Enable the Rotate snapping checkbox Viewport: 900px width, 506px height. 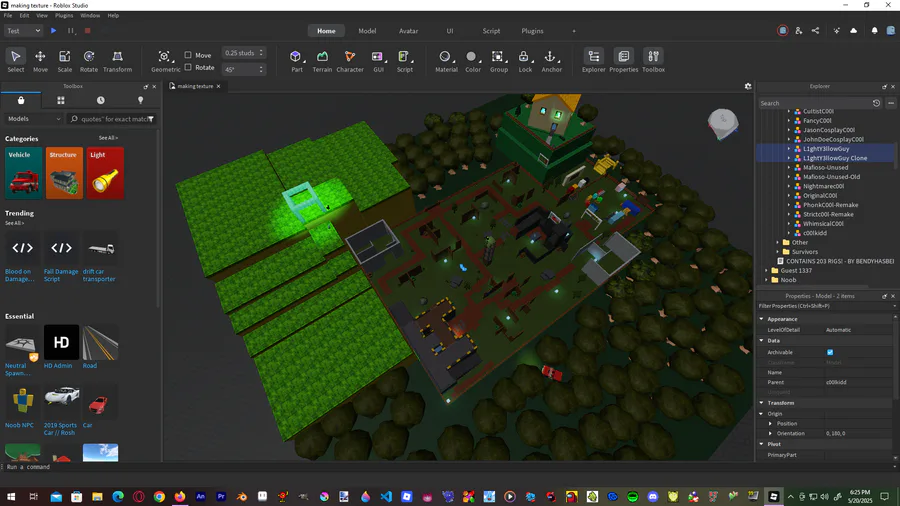pyautogui.click(x=188, y=68)
